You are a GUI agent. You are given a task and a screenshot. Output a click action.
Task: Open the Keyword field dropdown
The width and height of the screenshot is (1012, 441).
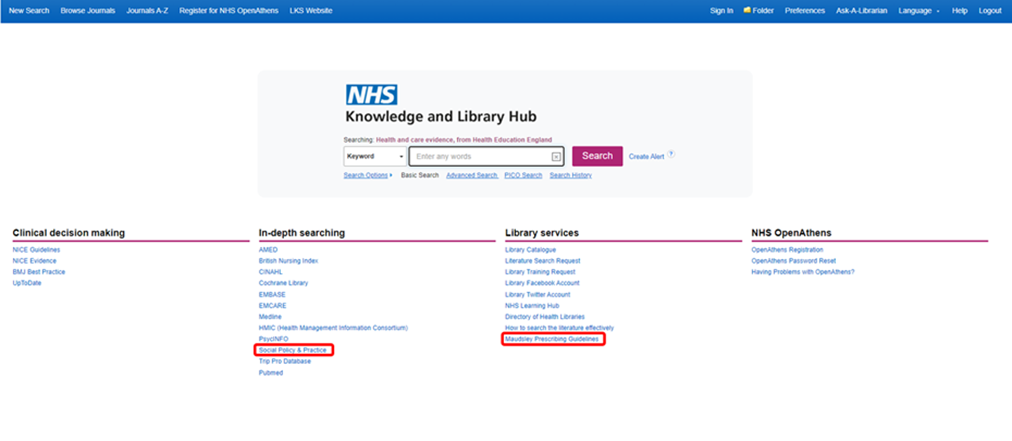point(375,156)
